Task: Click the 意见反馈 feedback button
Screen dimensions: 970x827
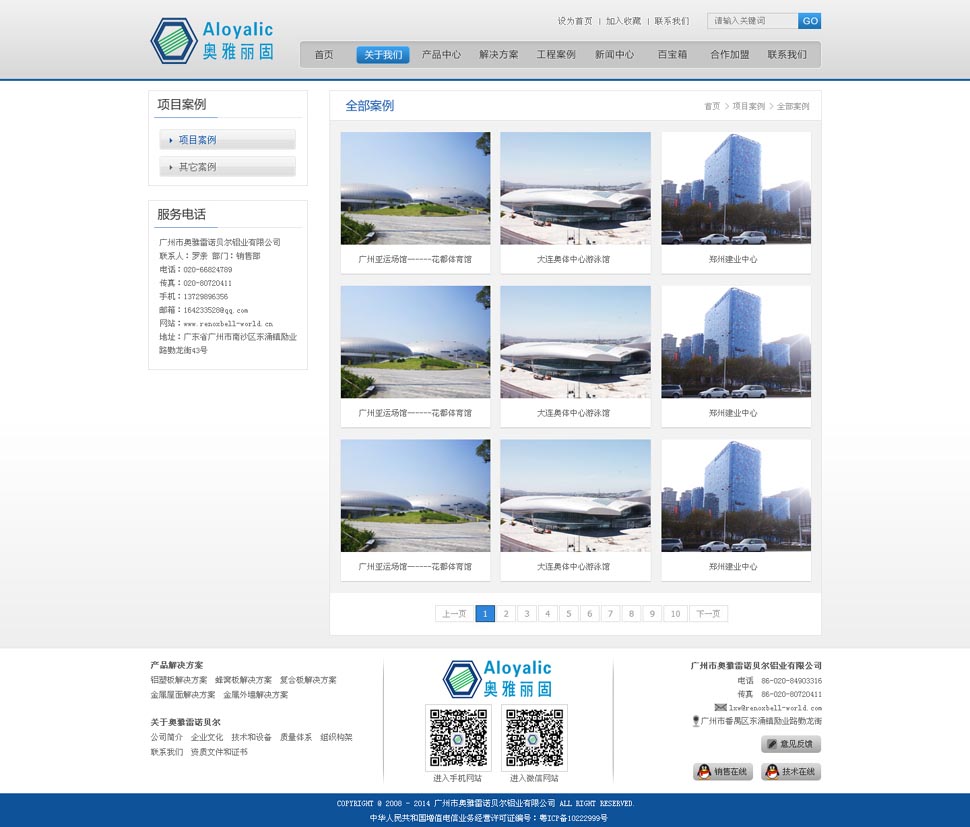Action: coord(791,744)
